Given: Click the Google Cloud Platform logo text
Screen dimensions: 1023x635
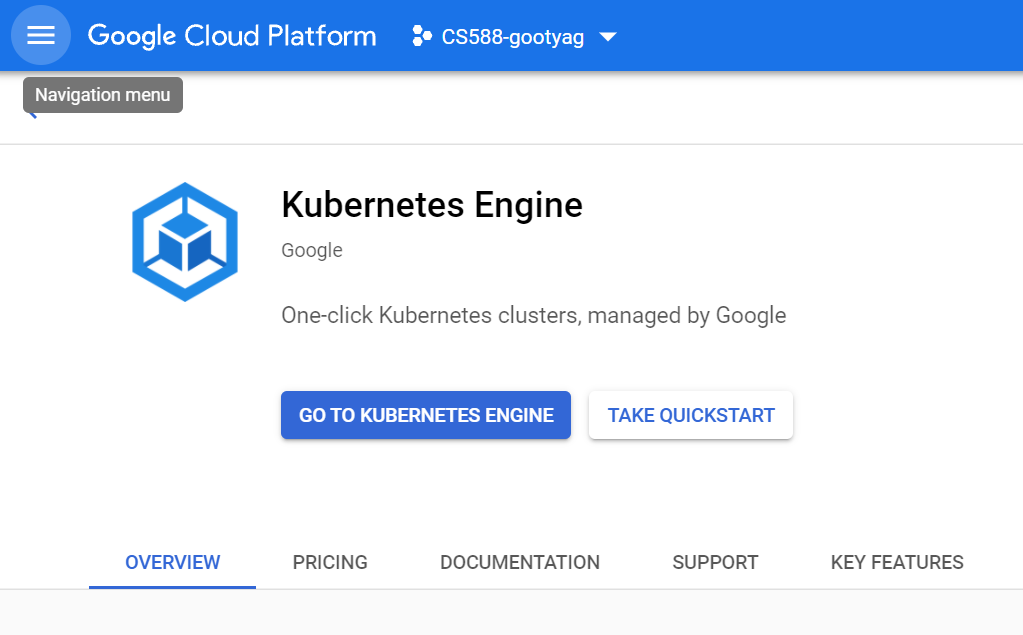Looking at the screenshot, I should click(232, 36).
